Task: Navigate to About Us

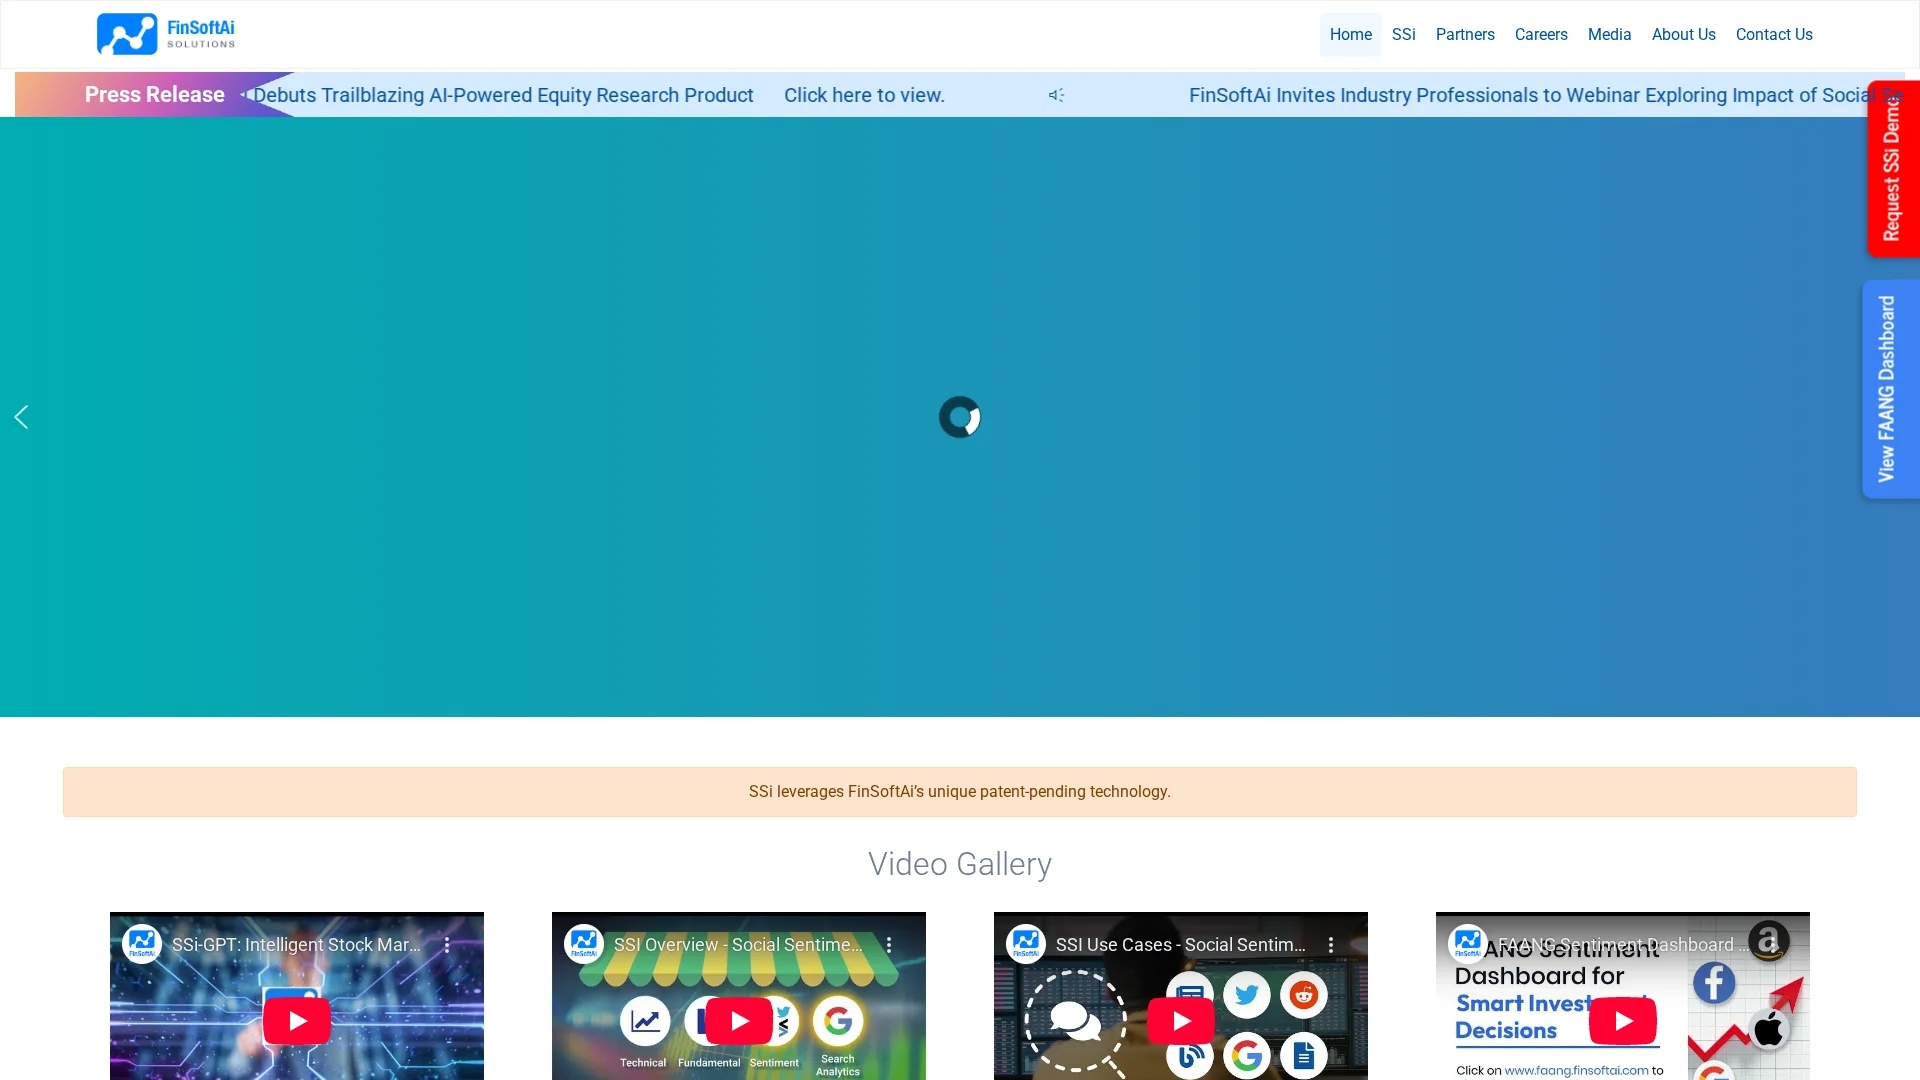Action: (x=1683, y=35)
